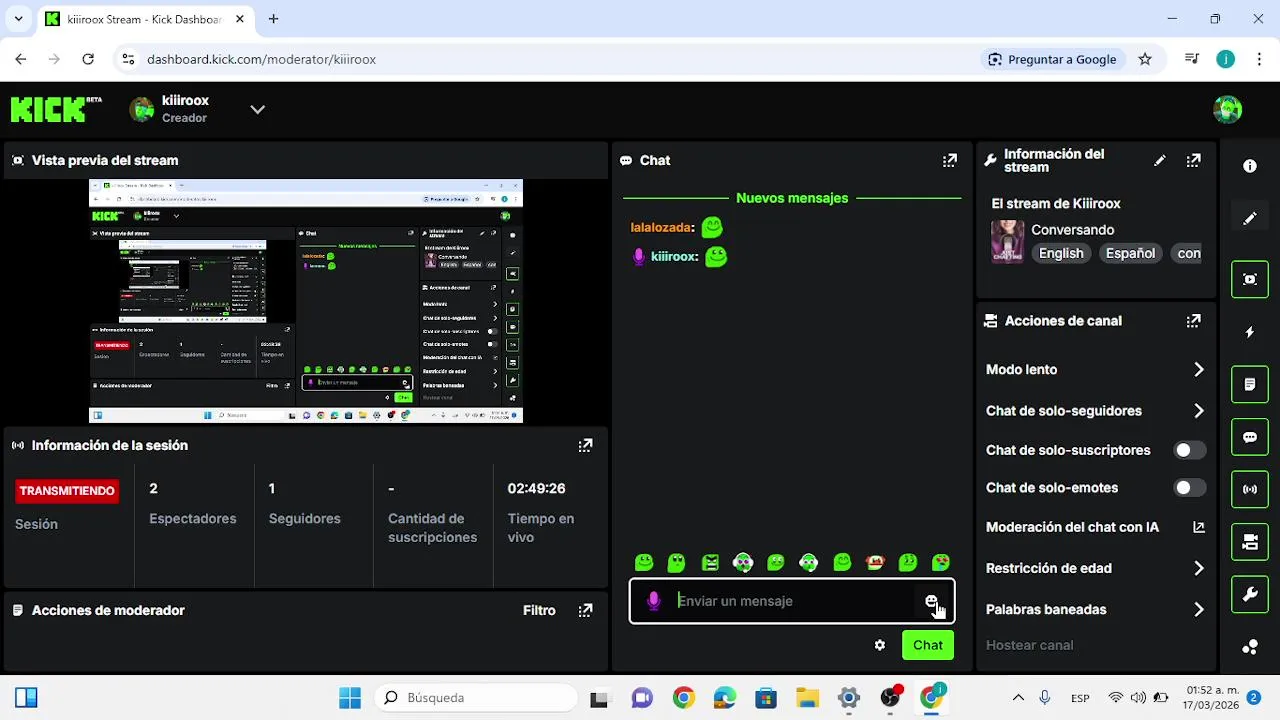Edit stream information with pencil icon

[1160, 160]
